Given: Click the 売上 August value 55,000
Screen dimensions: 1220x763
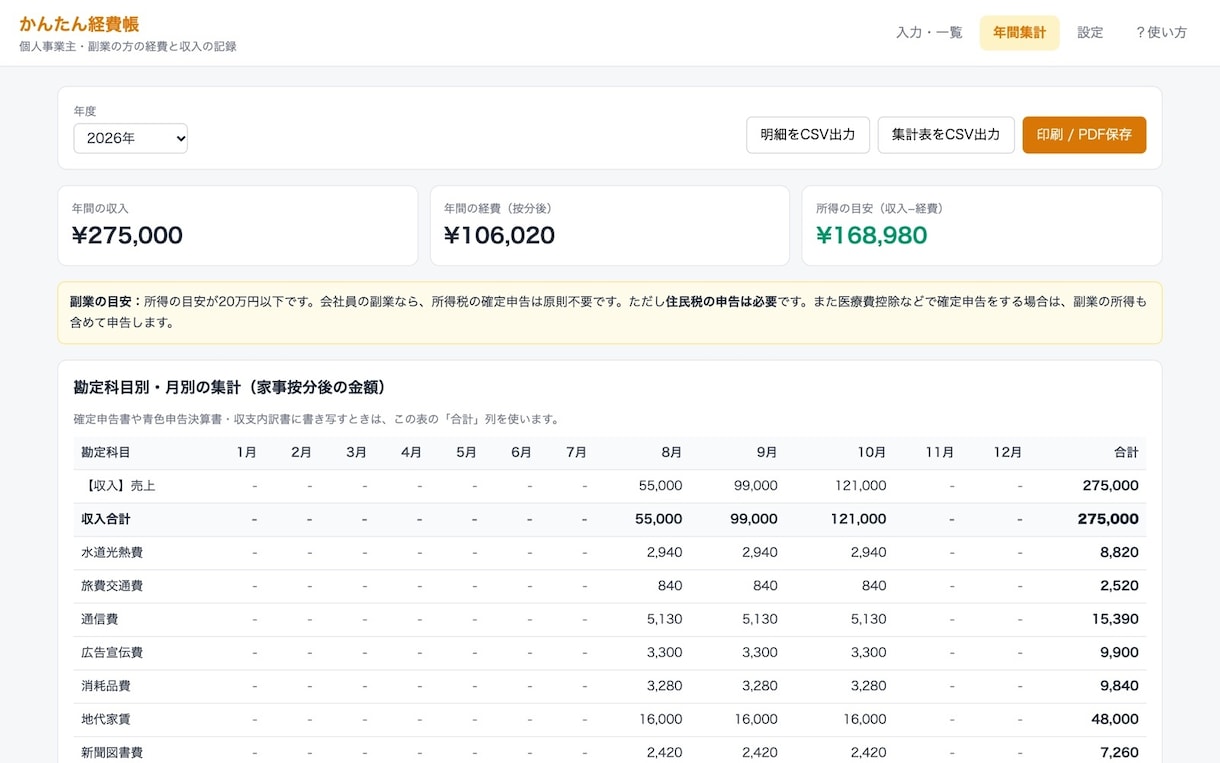Looking at the screenshot, I should coord(660,486).
